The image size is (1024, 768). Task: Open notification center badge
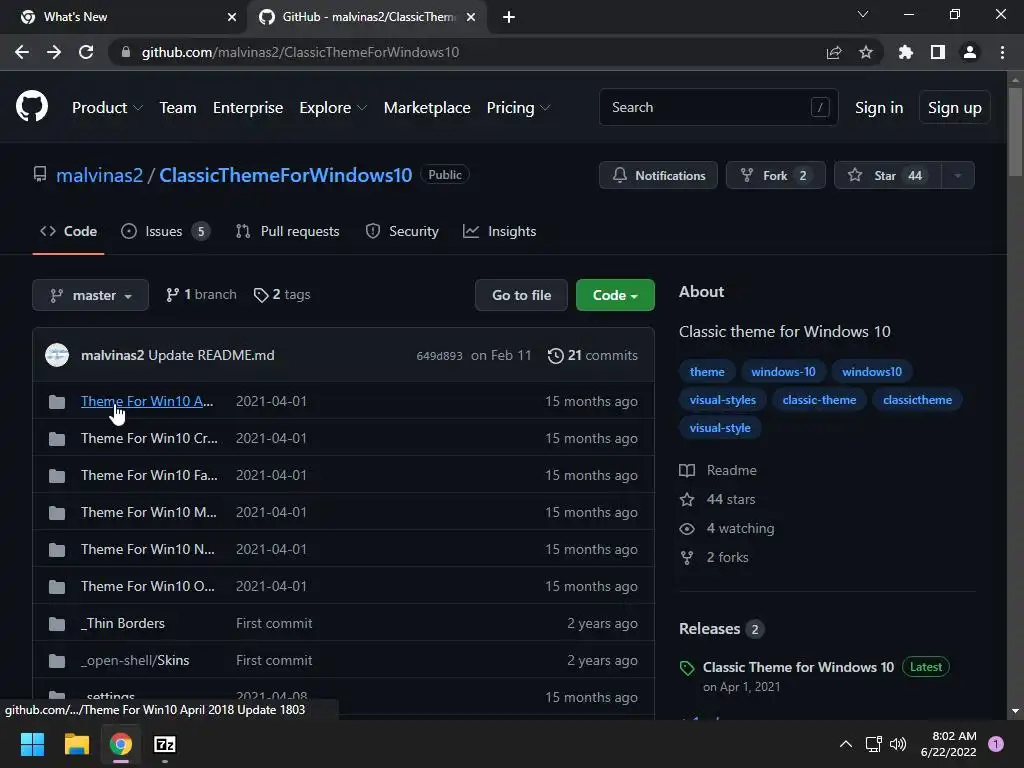(x=996, y=744)
